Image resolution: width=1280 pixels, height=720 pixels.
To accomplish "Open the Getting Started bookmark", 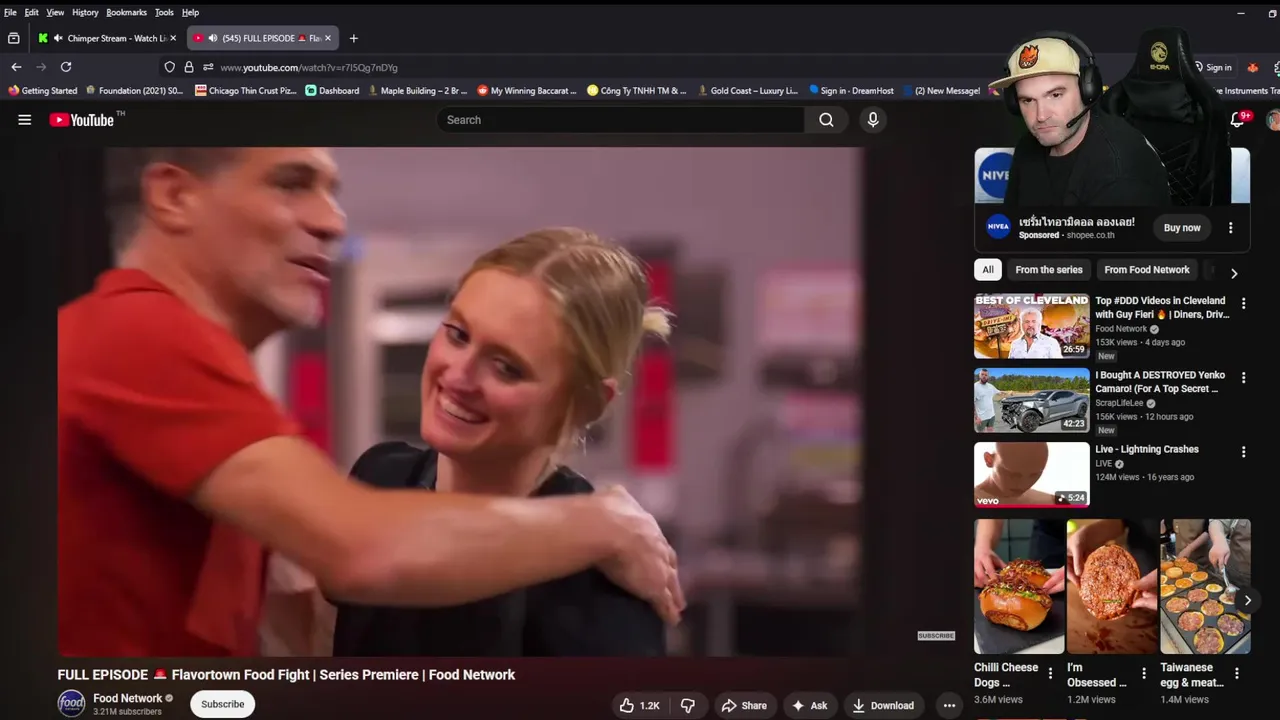I will pyautogui.click(x=43, y=90).
